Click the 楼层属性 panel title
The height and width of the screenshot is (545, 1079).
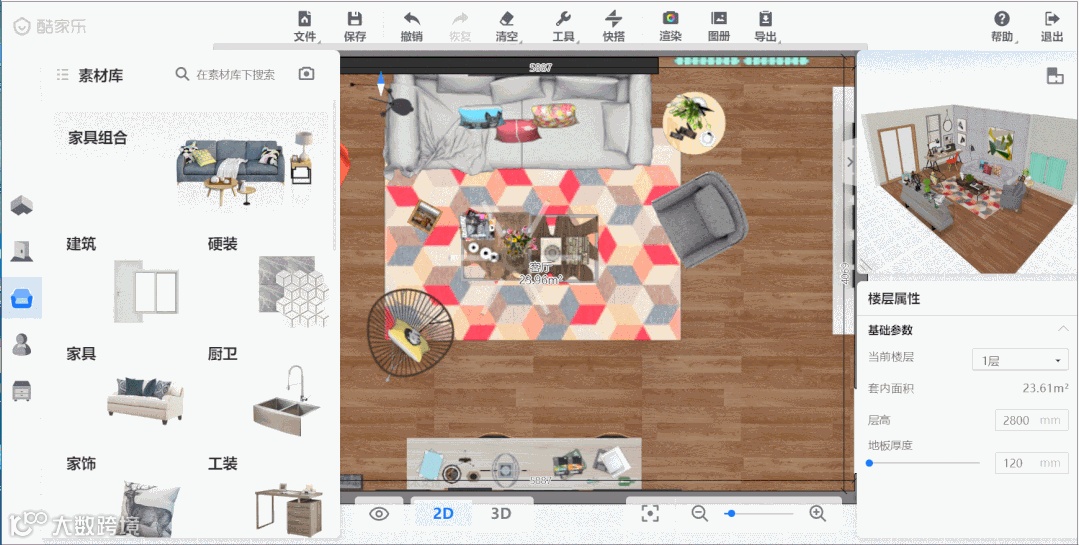click(x=893, y=299)
